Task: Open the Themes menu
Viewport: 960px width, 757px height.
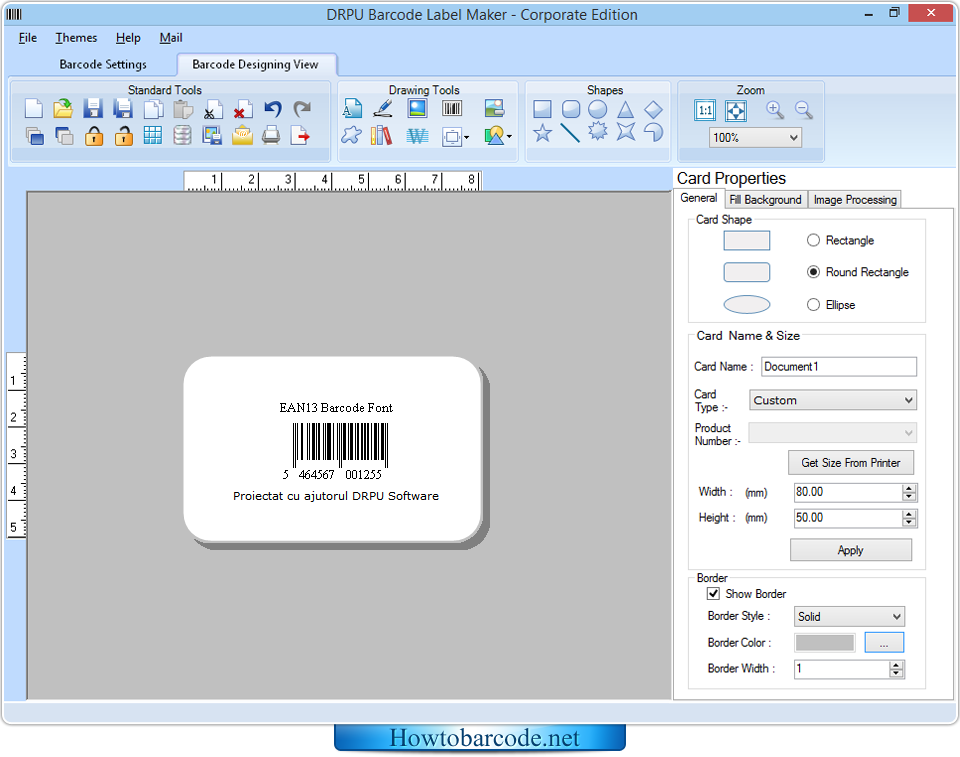Action: [76, 38]
